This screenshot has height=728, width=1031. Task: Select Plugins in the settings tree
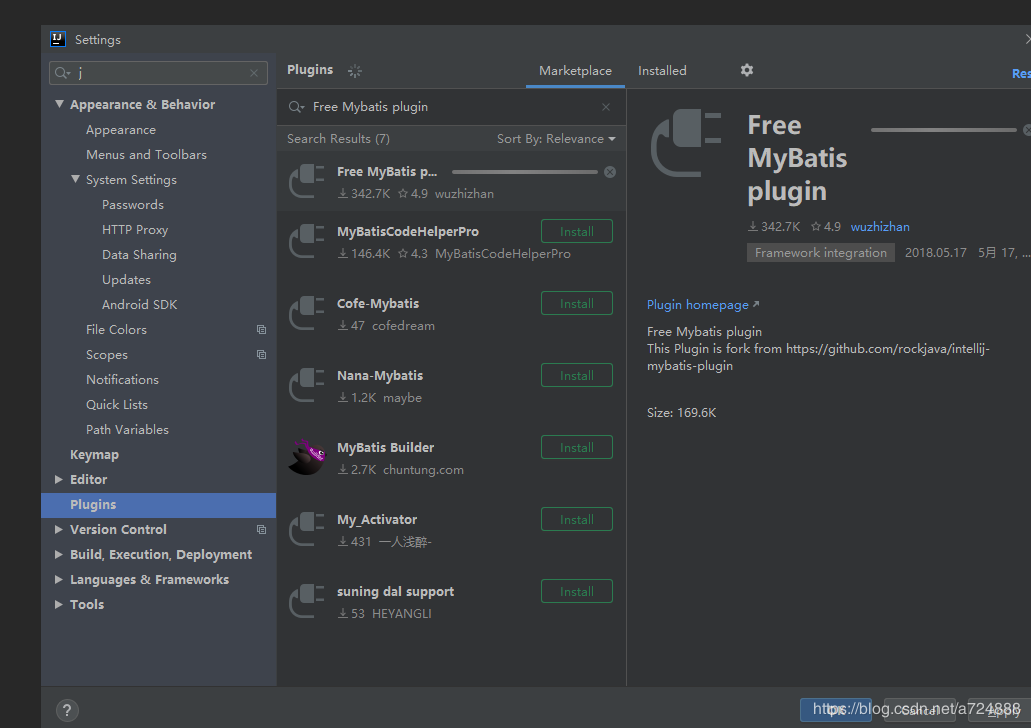tap(158, 504)
